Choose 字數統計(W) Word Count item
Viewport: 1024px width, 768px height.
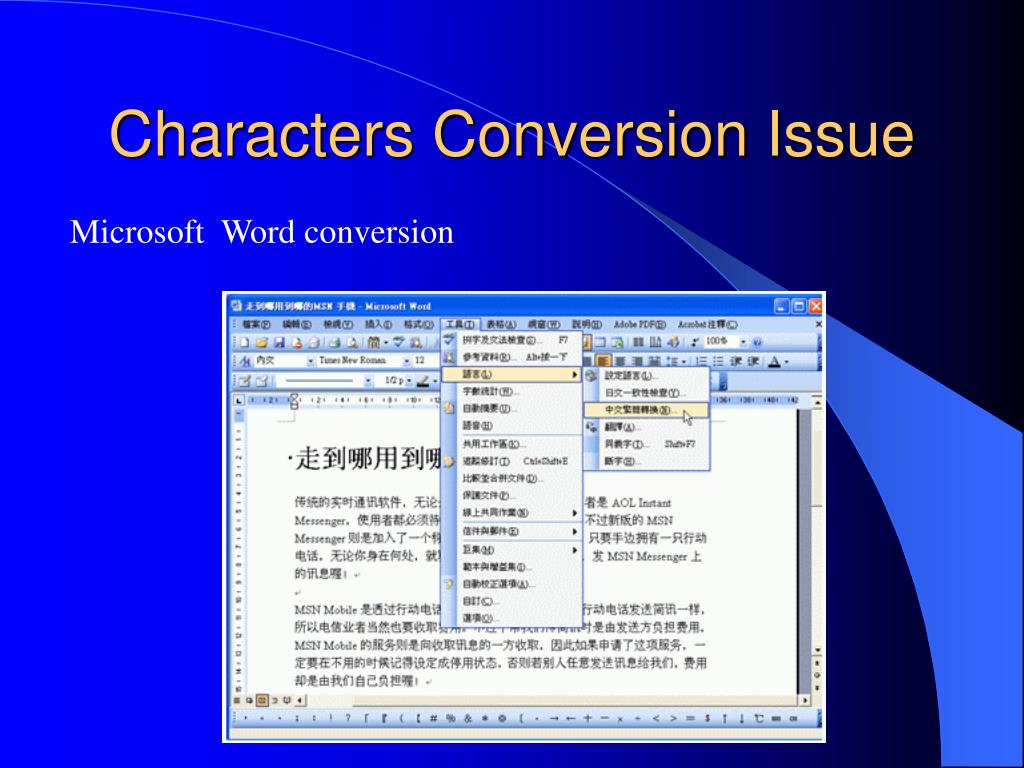512,392
